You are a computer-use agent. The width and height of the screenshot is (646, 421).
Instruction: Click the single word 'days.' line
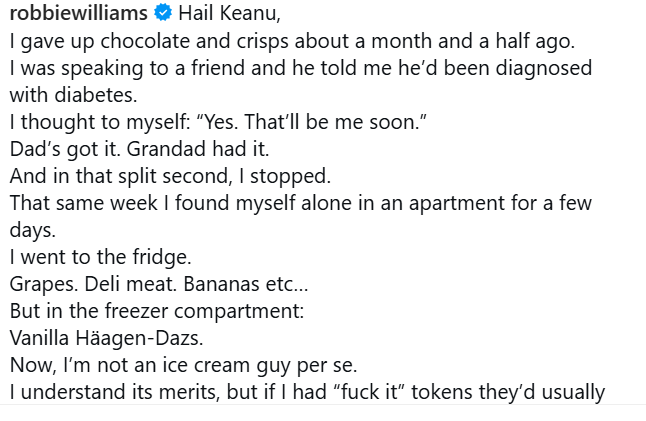tap(33, 230)
